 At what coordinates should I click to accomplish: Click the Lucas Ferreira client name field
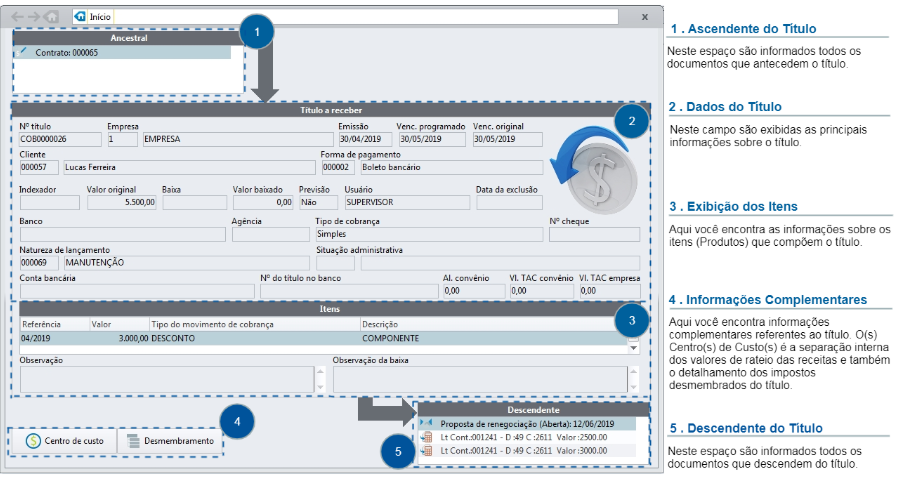(189, 168)
